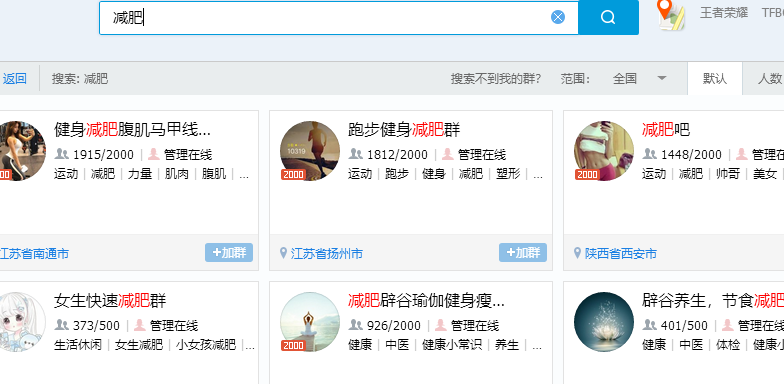Click members icon beside 1812/2000
The image size is (784, 384).
click(356, 154)
